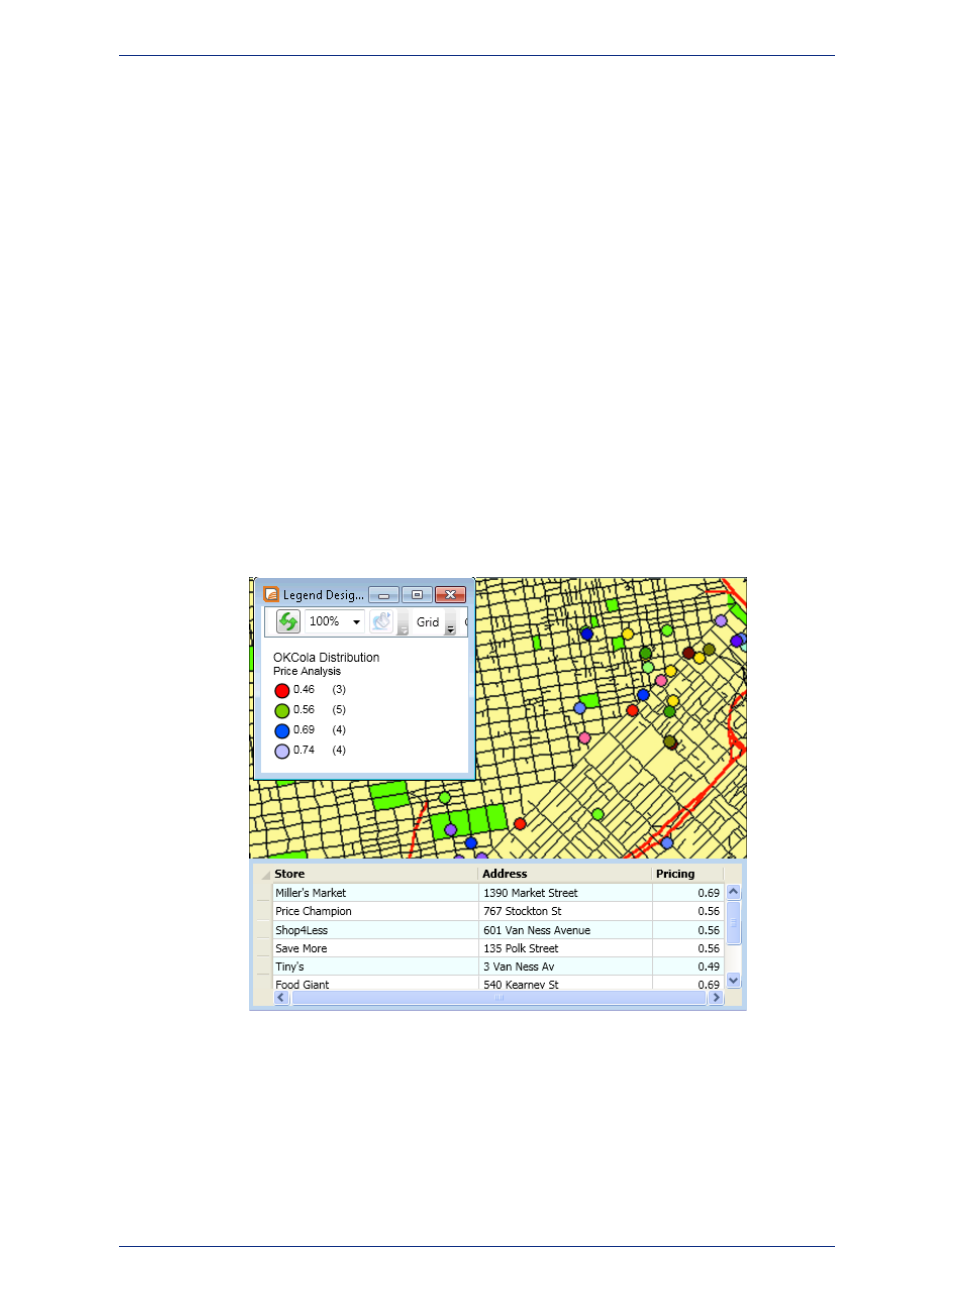
Task: Click the 3 Van Ness Av address cell
Action: click(566, 967)
